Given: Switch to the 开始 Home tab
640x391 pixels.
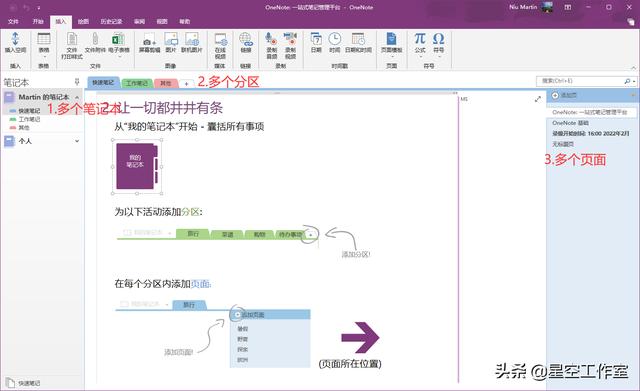Looking at the screenshot, I should tap(38, 21).
